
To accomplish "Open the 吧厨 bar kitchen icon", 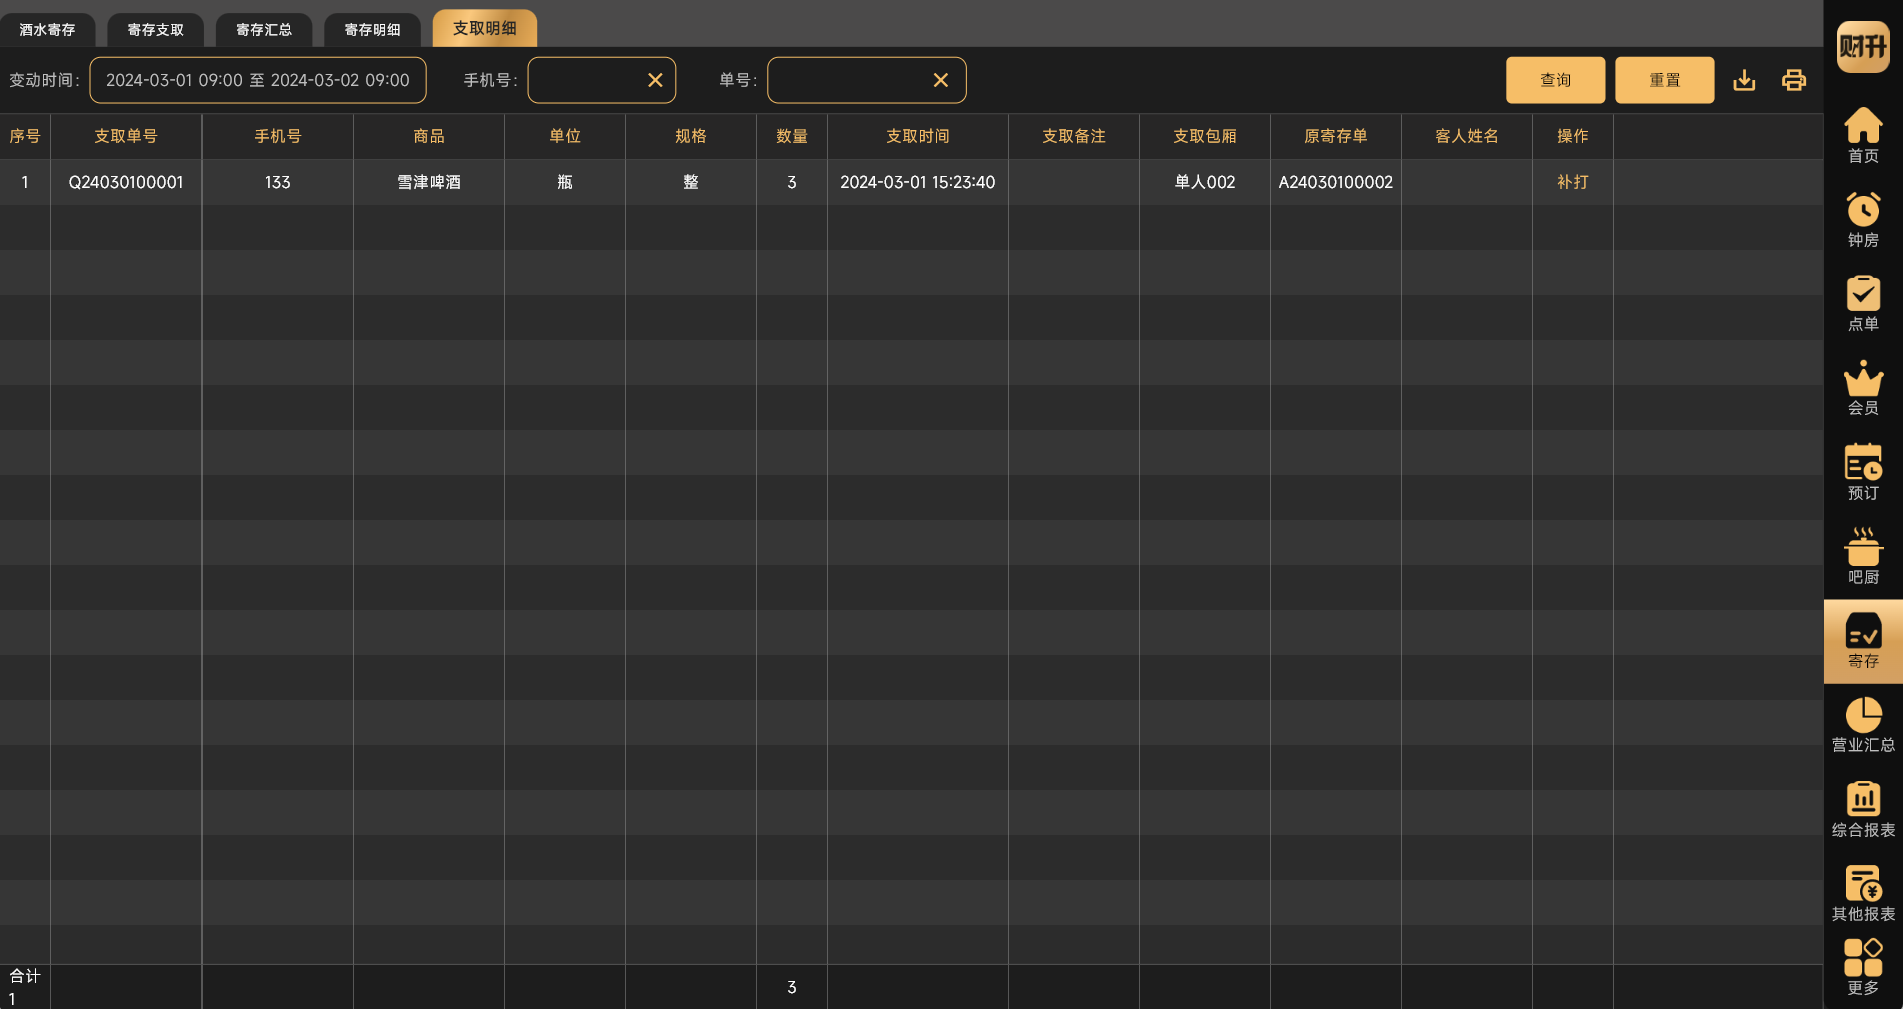I will click(x=1863, y=556).
